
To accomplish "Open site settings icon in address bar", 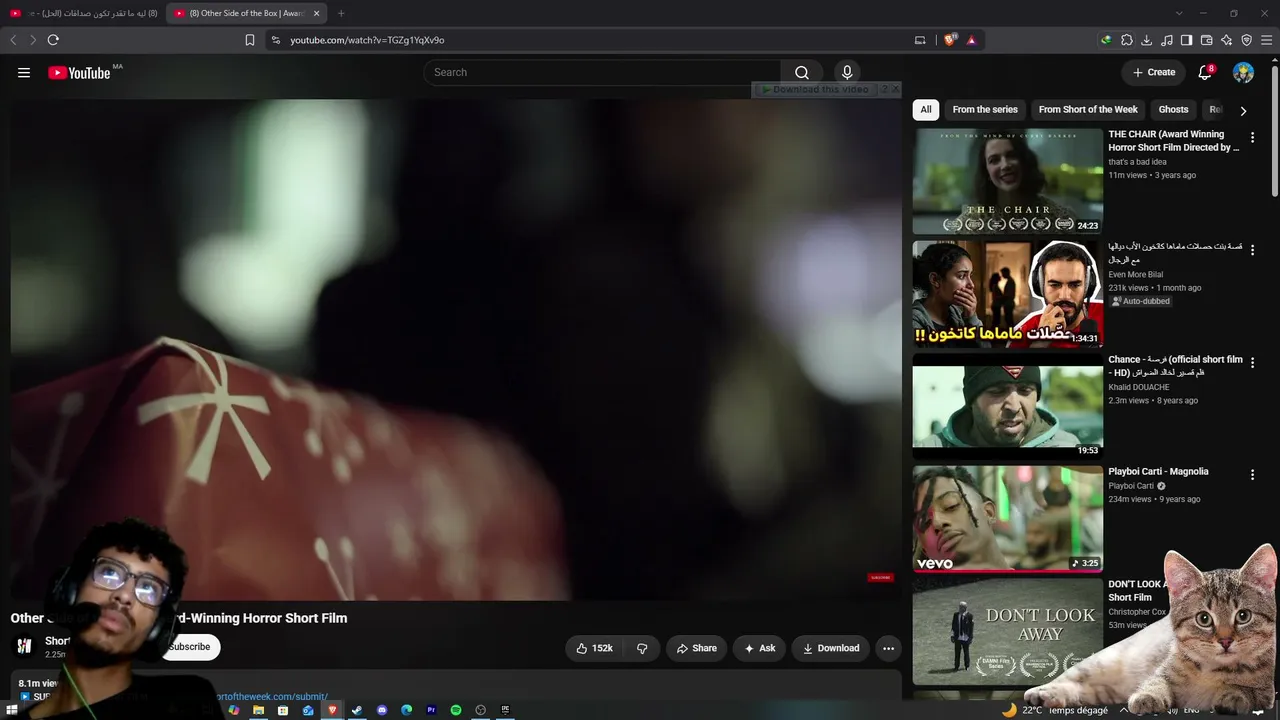I will (275, 40).
